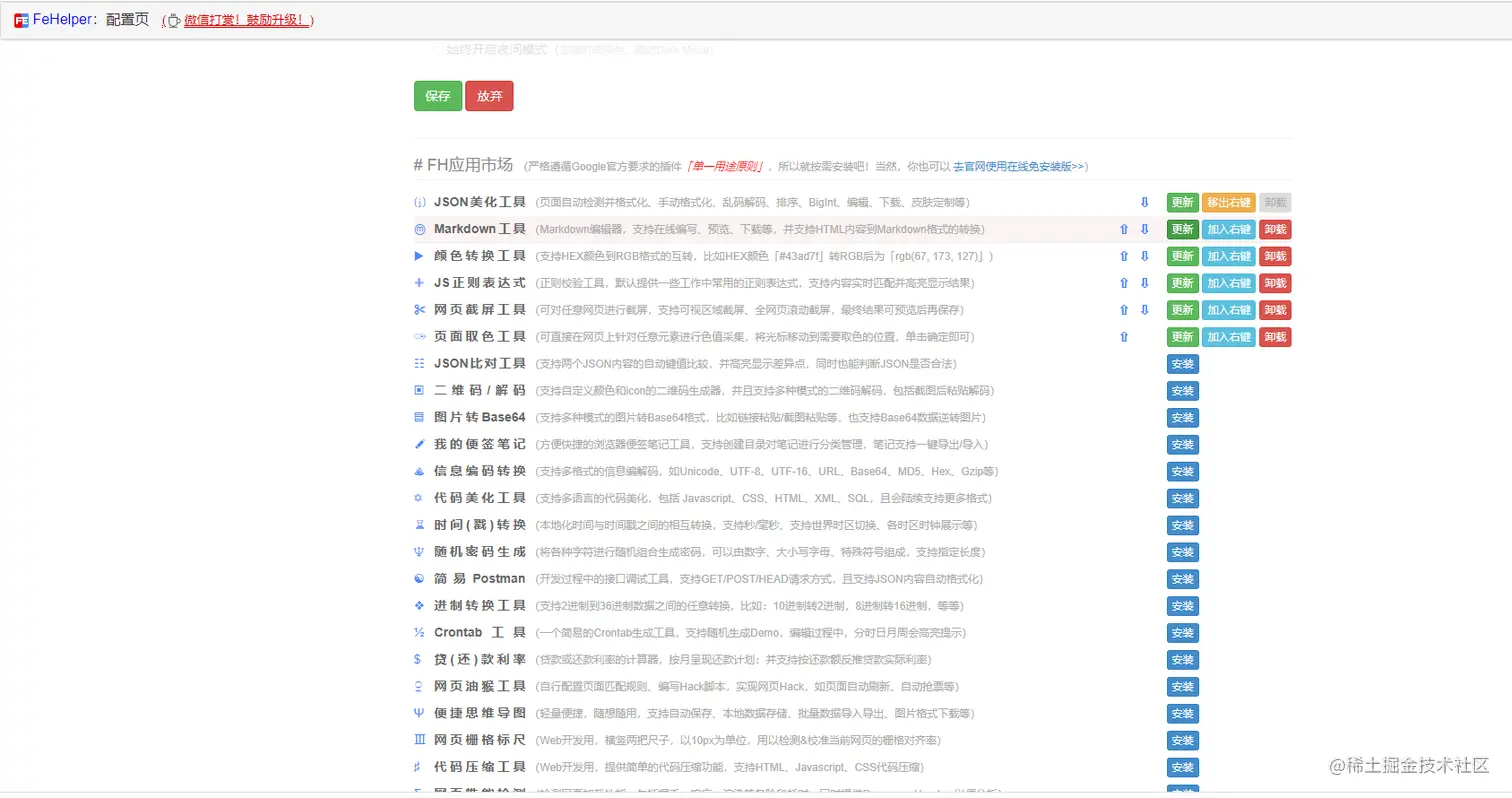Click the JSON美化工具 row icon
1512x798 pixels.
(x=420, y=202)
